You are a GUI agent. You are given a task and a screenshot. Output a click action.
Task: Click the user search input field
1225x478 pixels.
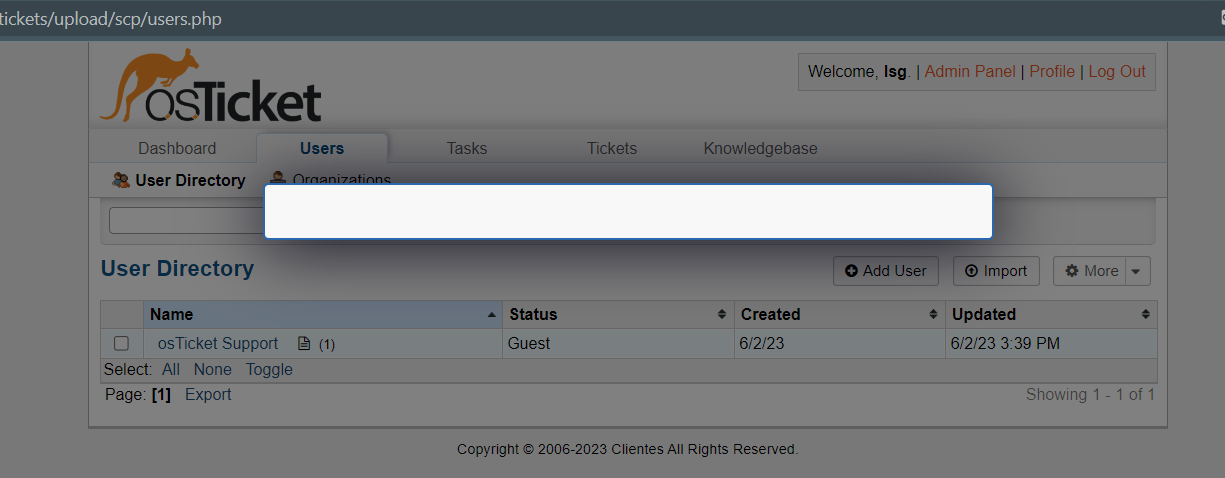coord(186,220)
